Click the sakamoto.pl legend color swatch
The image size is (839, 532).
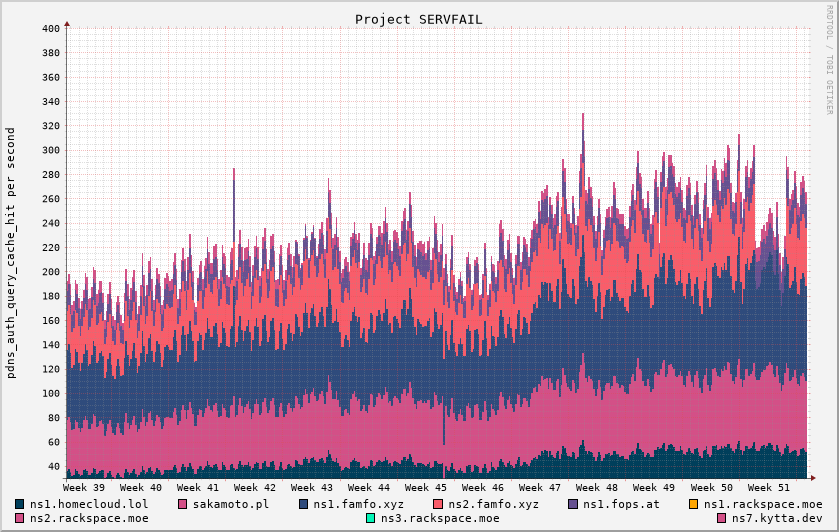pyautogui.click(x=183, y=504)
